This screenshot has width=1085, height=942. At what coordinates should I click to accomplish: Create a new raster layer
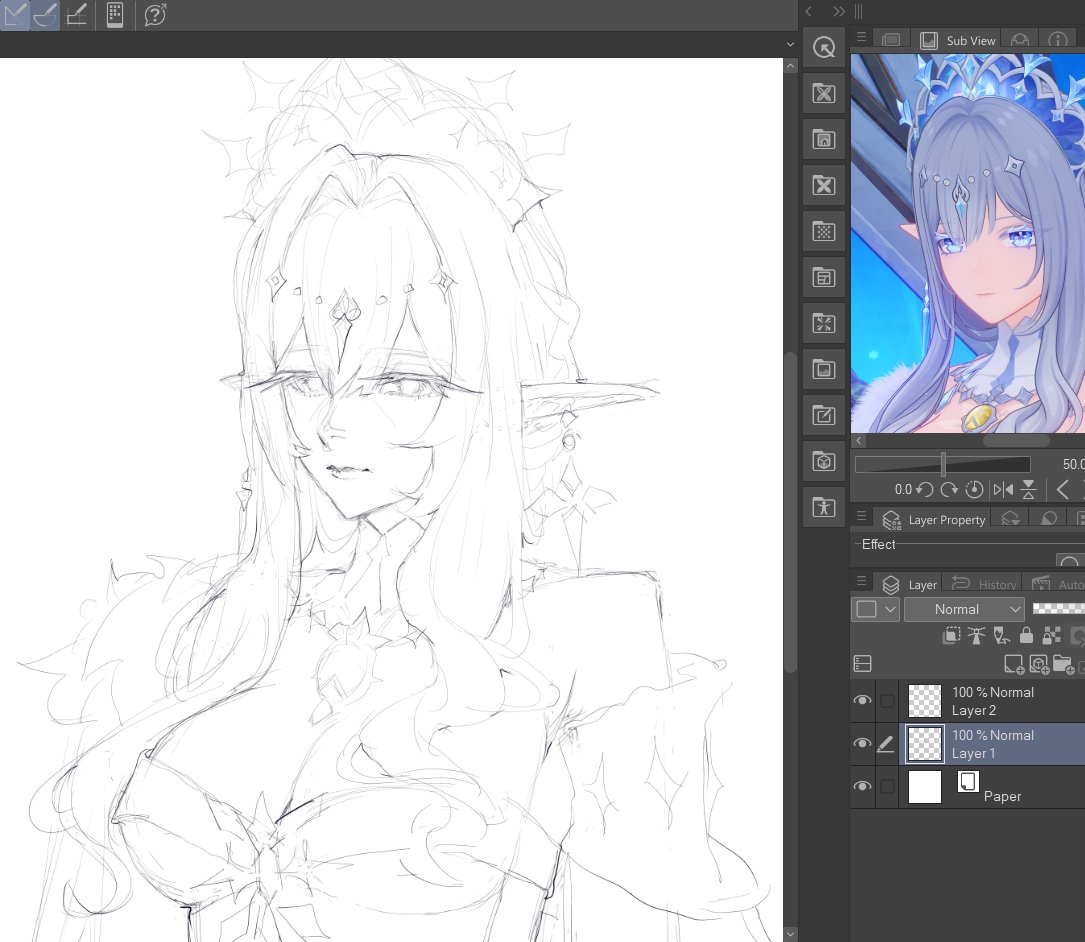tap(1013, 664)
